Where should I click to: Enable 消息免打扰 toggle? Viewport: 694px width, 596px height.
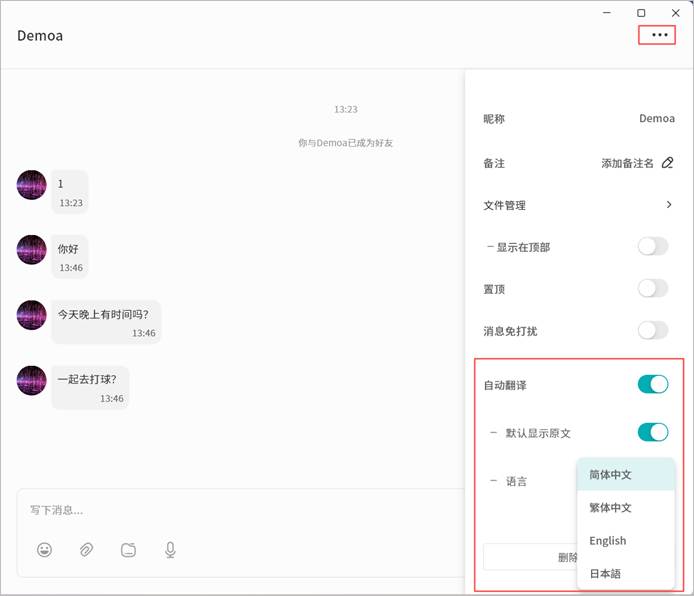652,330
